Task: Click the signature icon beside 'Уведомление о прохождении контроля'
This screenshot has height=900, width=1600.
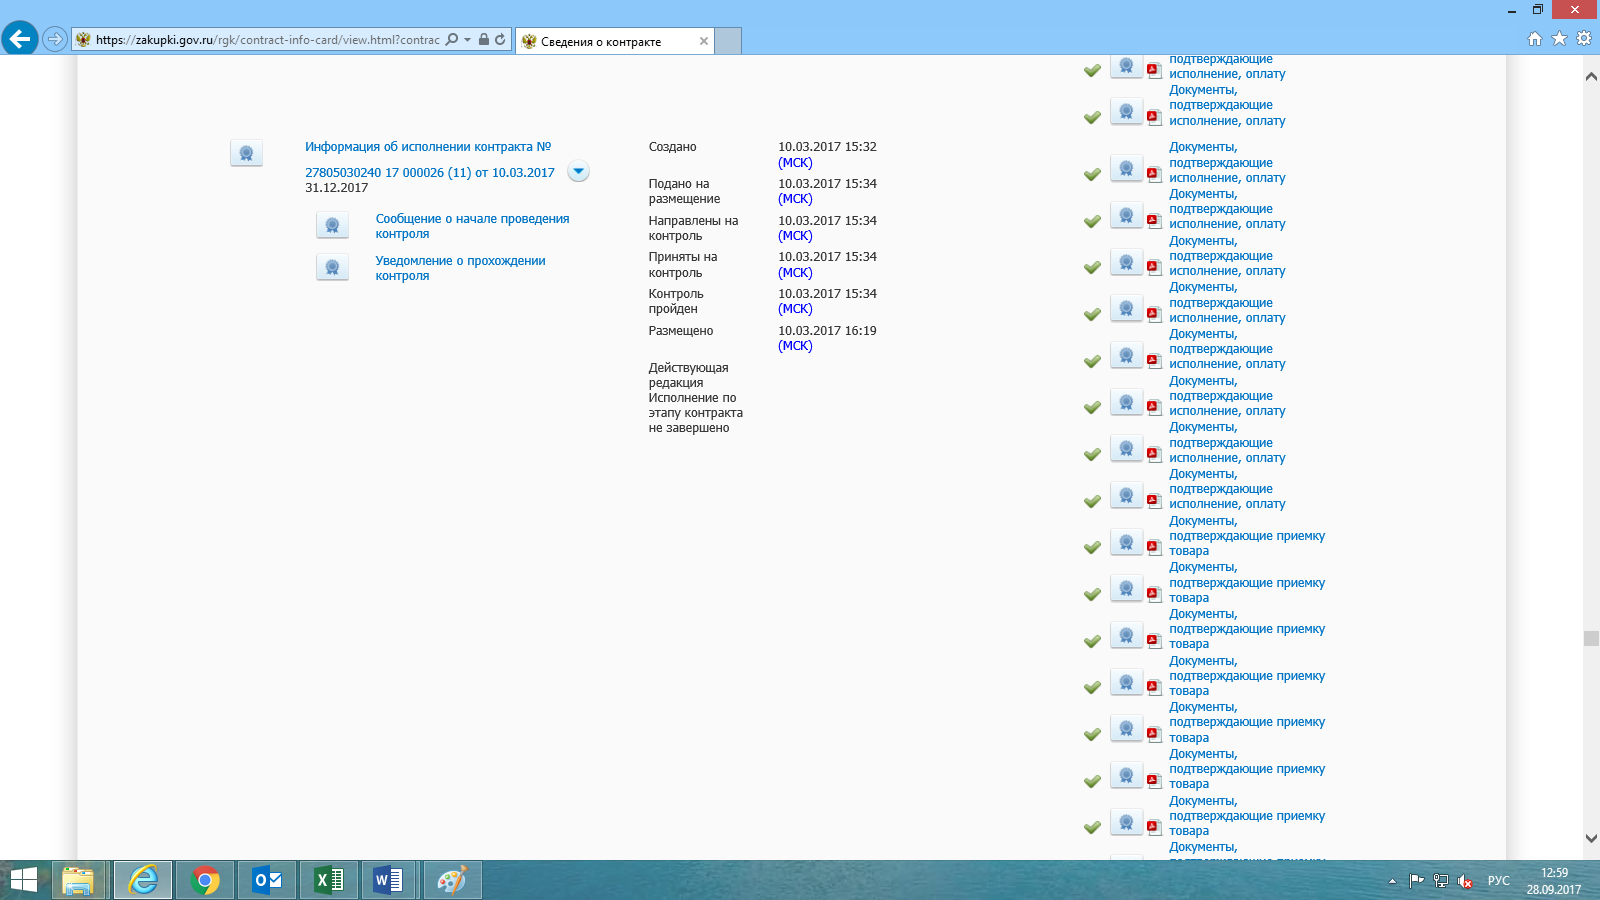Action: pos(332,267)
